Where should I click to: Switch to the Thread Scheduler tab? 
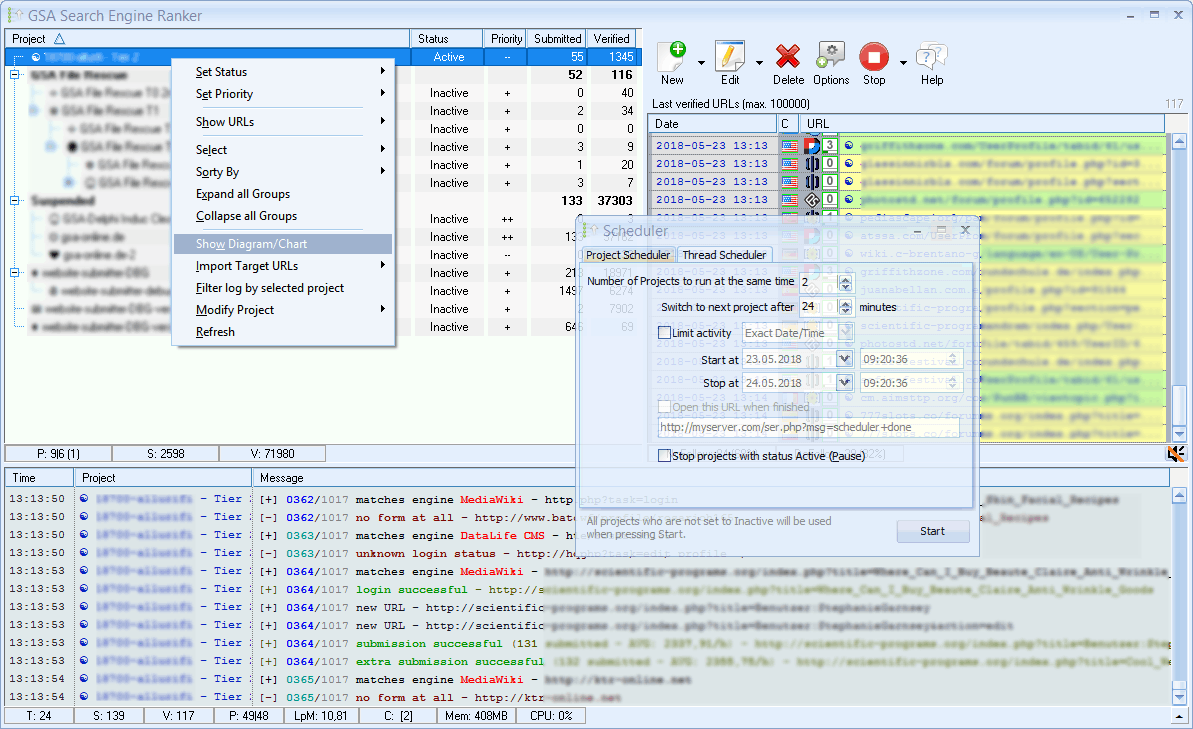coord(724,255)
